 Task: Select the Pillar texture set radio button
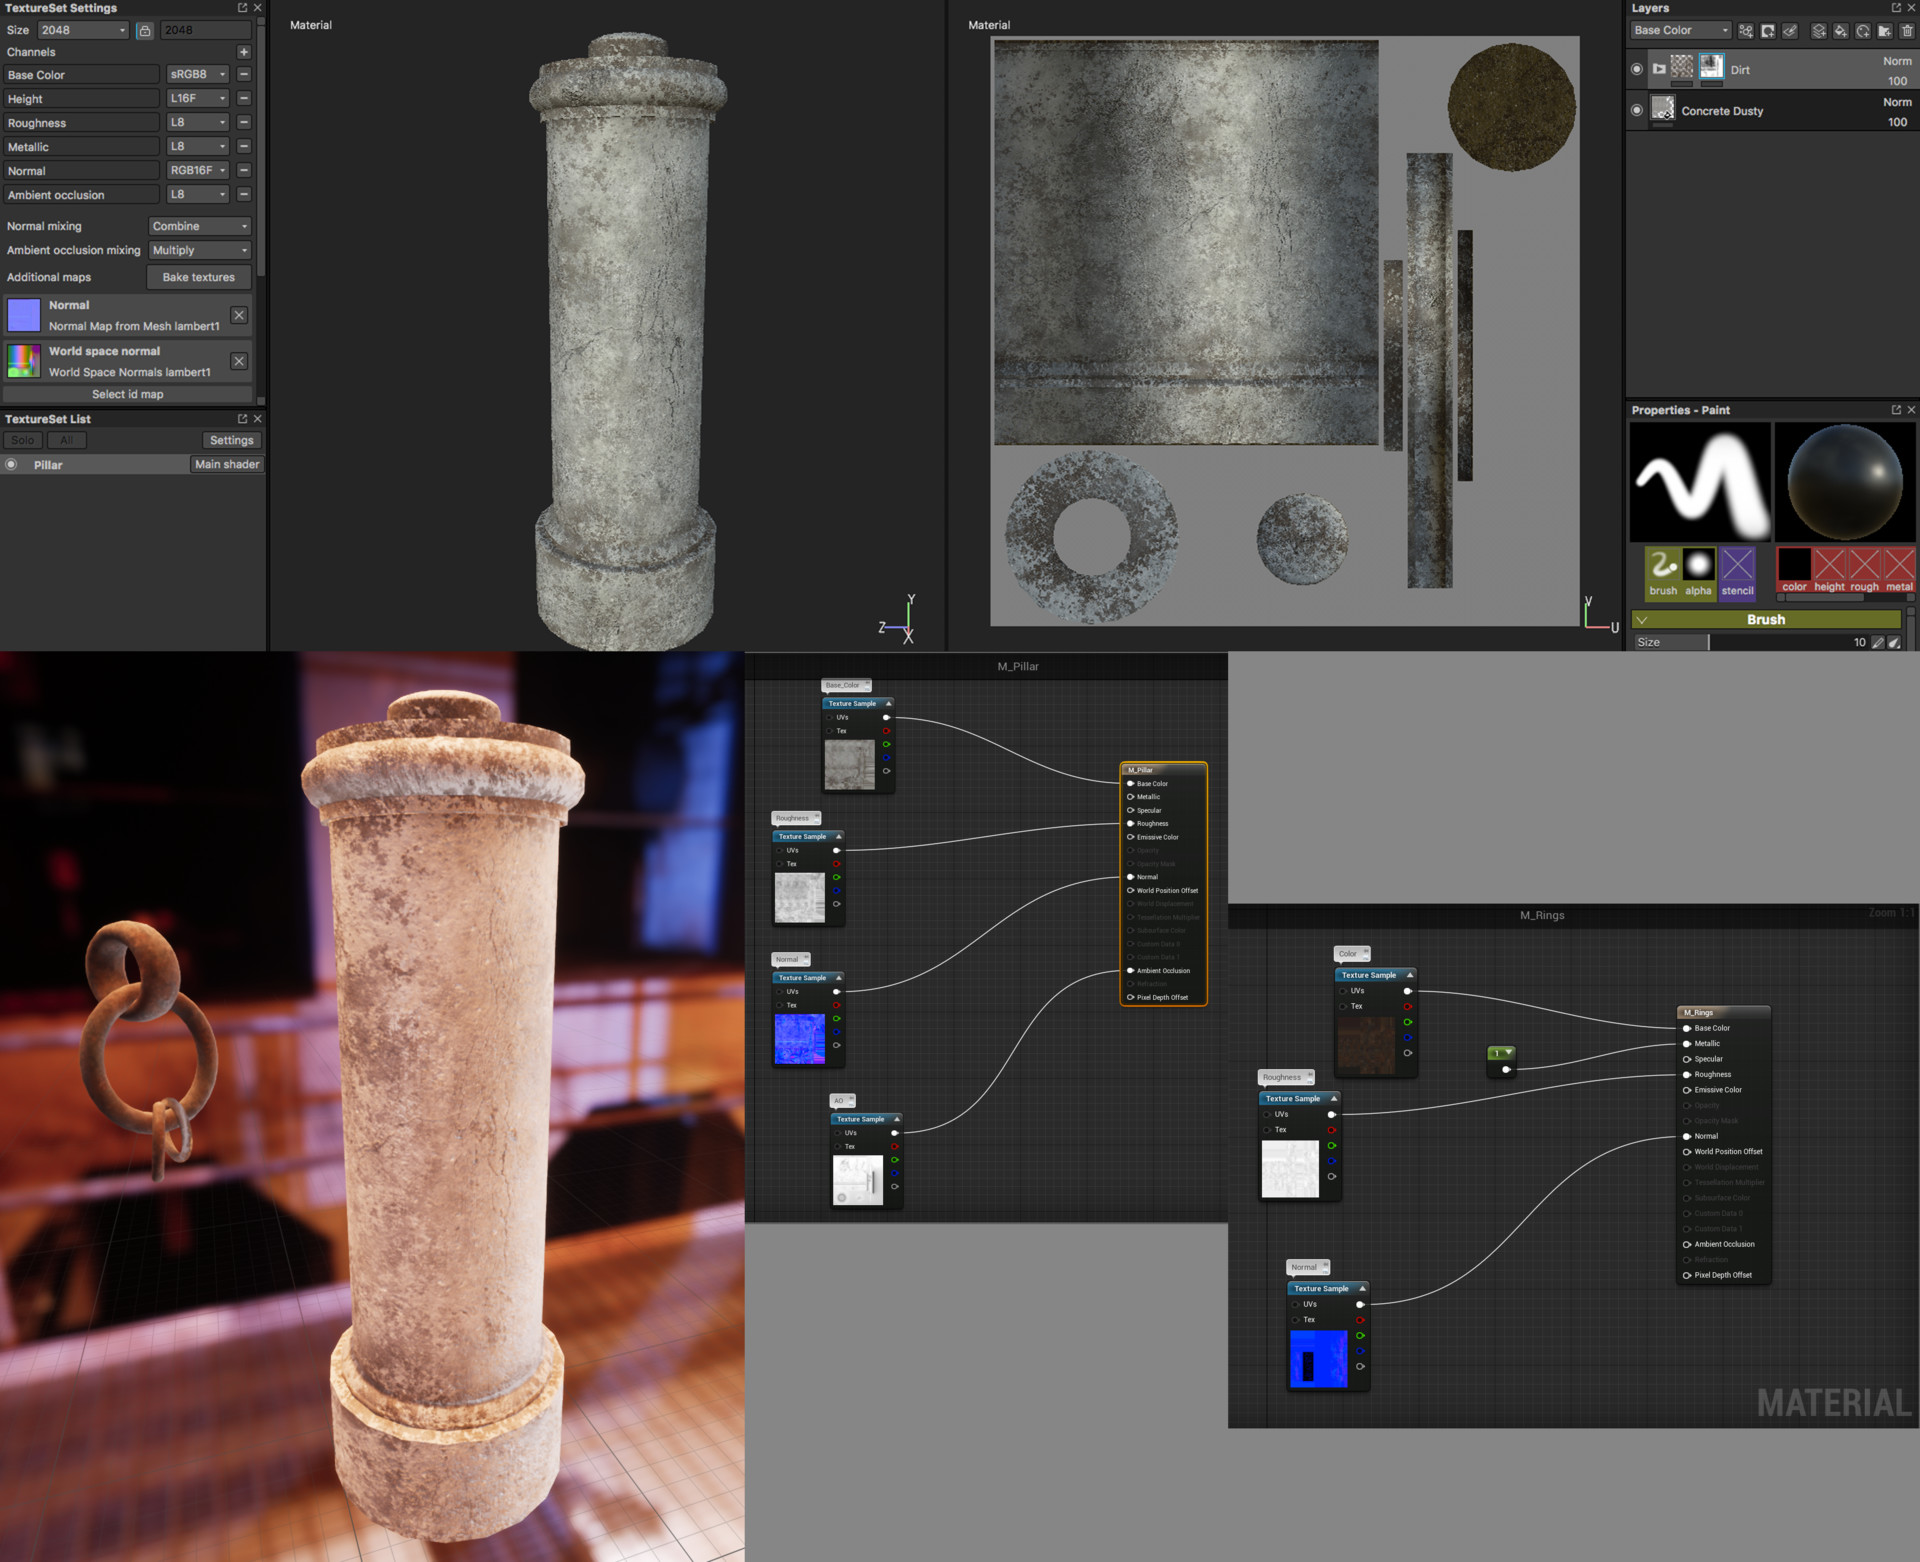coord(11,464)
